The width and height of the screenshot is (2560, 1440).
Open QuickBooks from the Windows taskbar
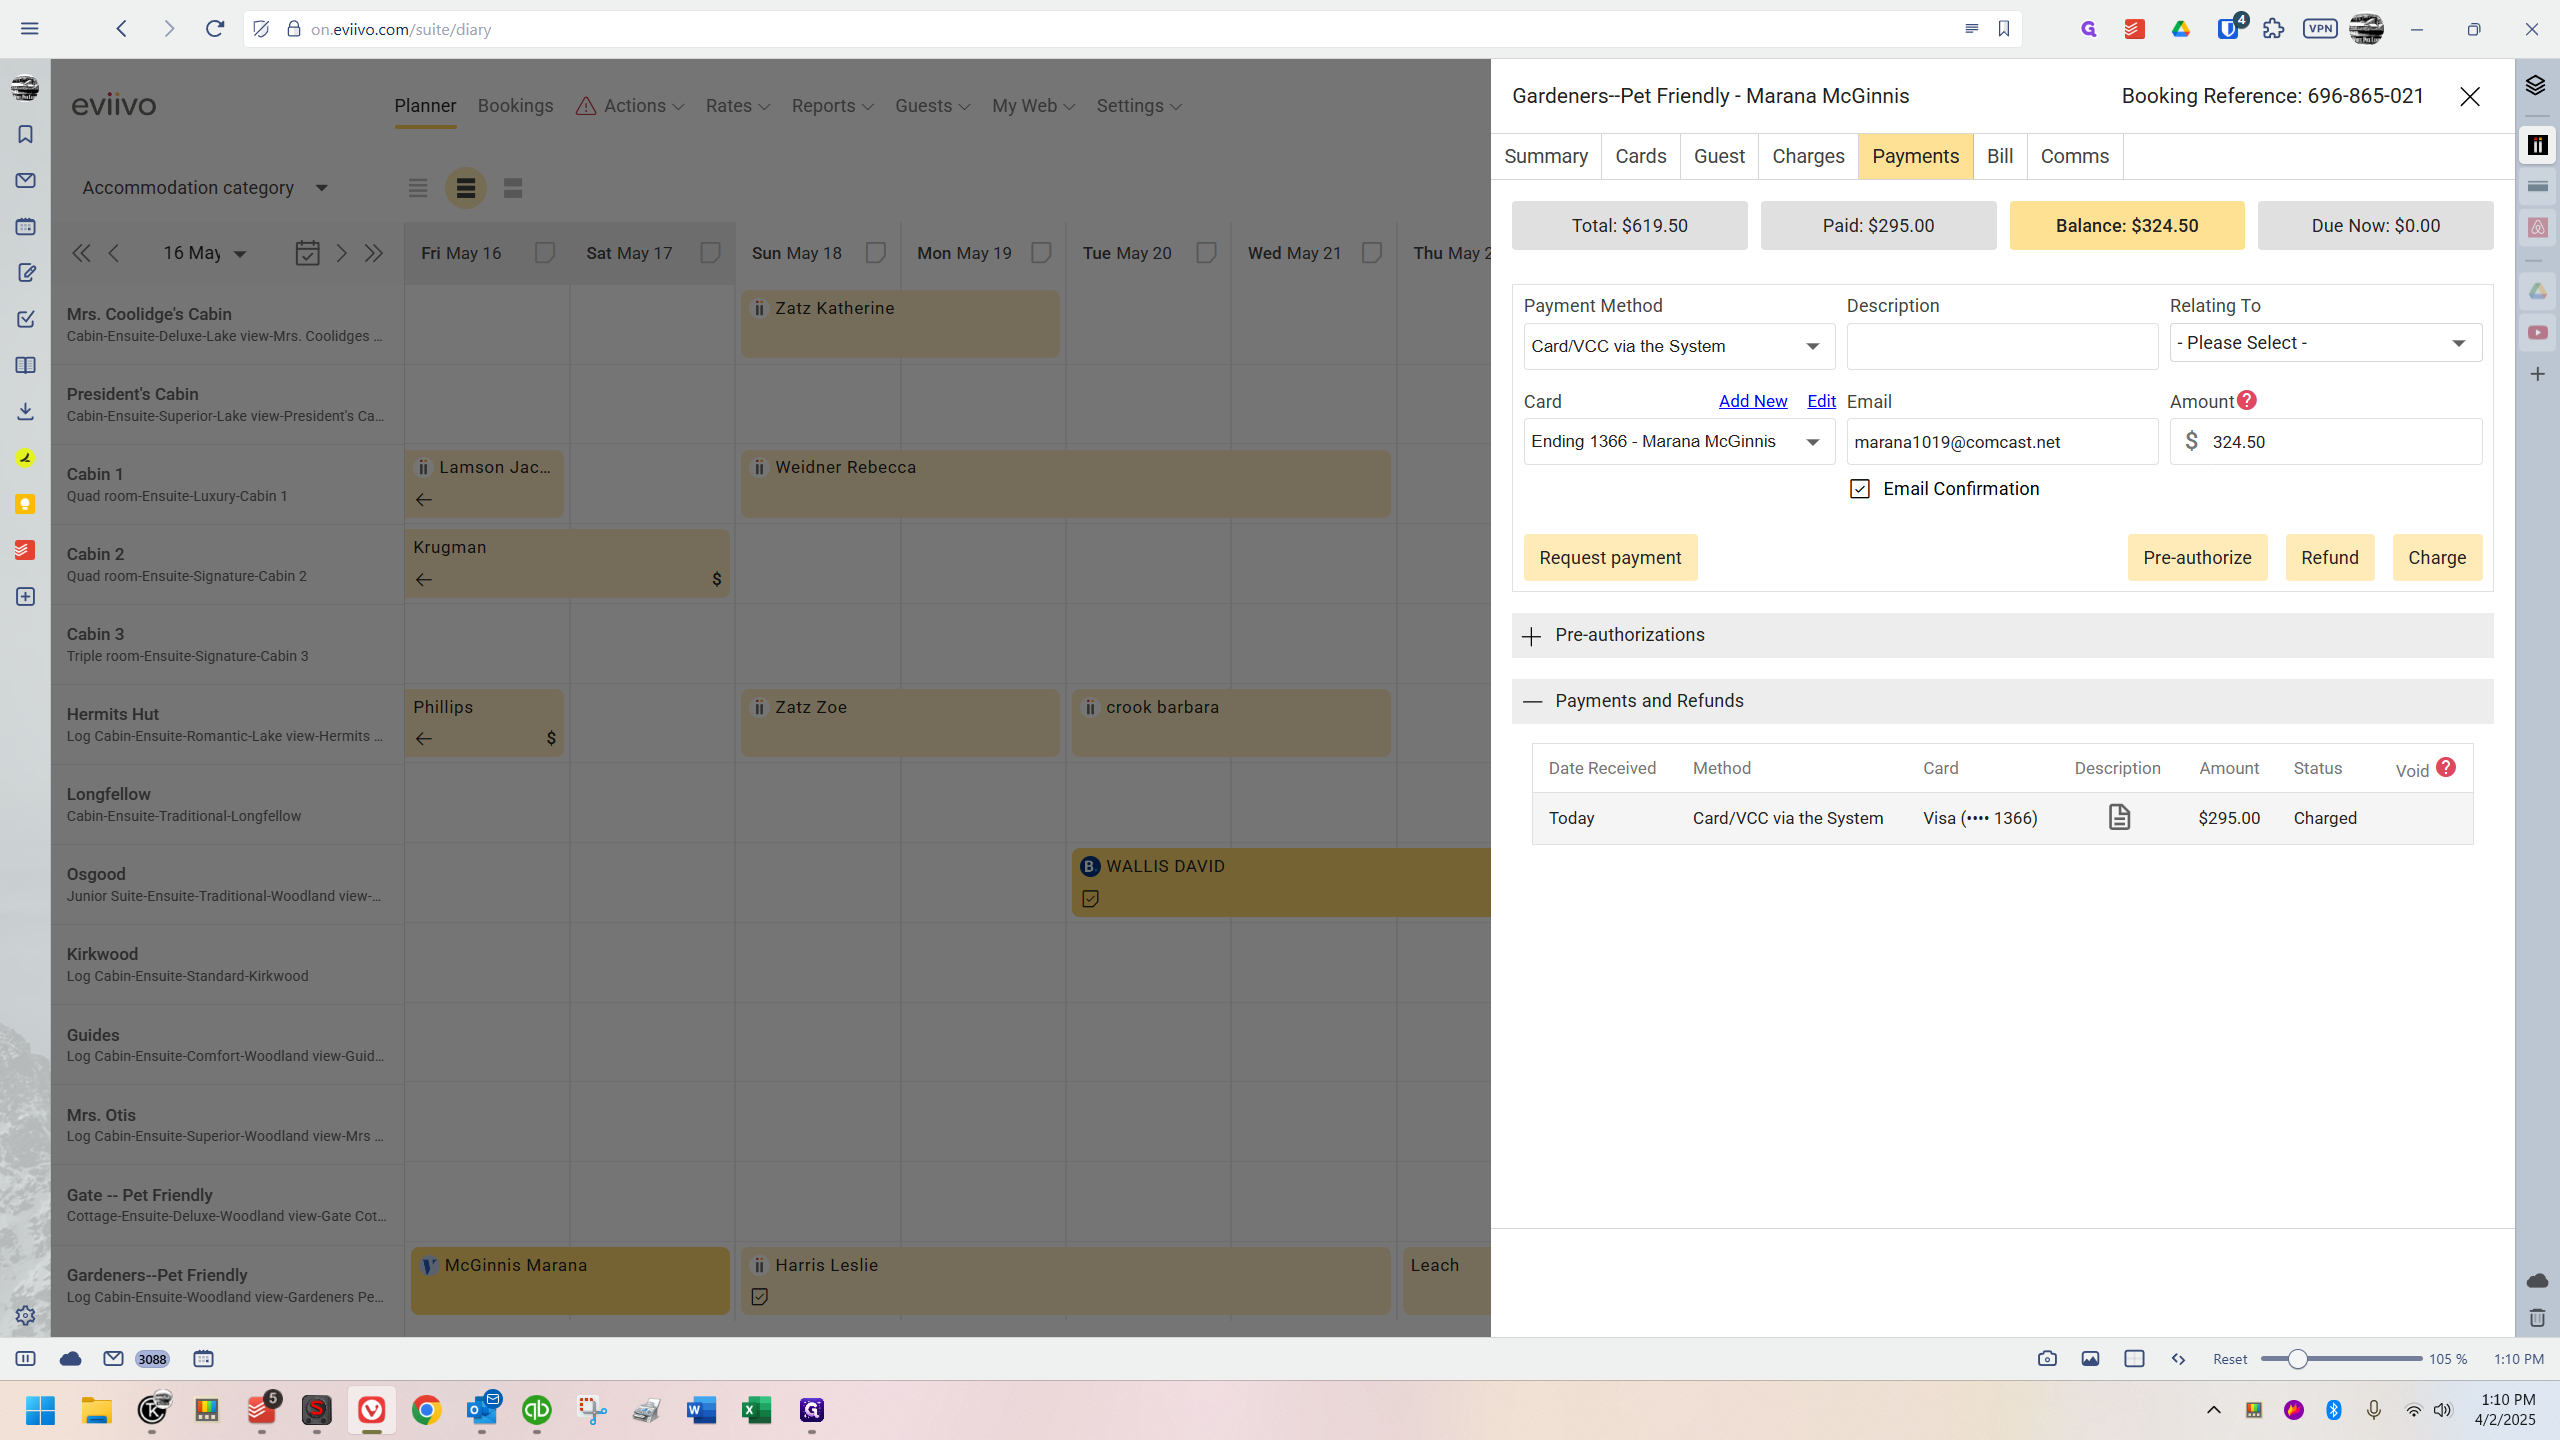click(536, 1410)
